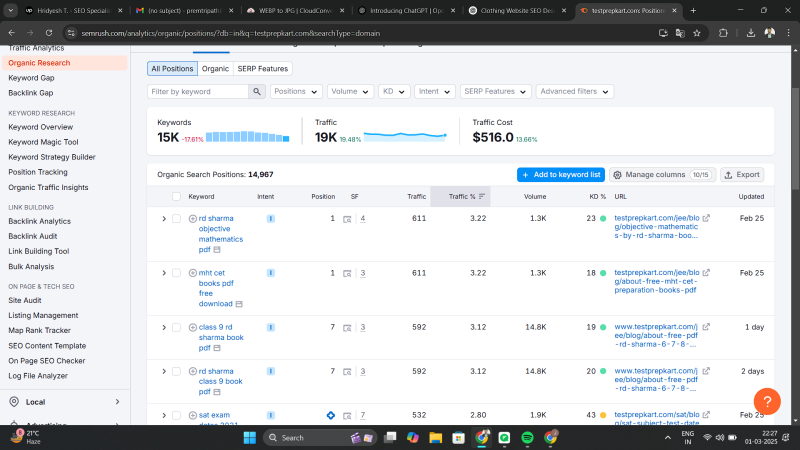Image resolution: width=800 pixels, height=450 pixels.
Task: Click add icon beside 'rd sharma objective mathematics pdf'
Action: coord(193,218)
